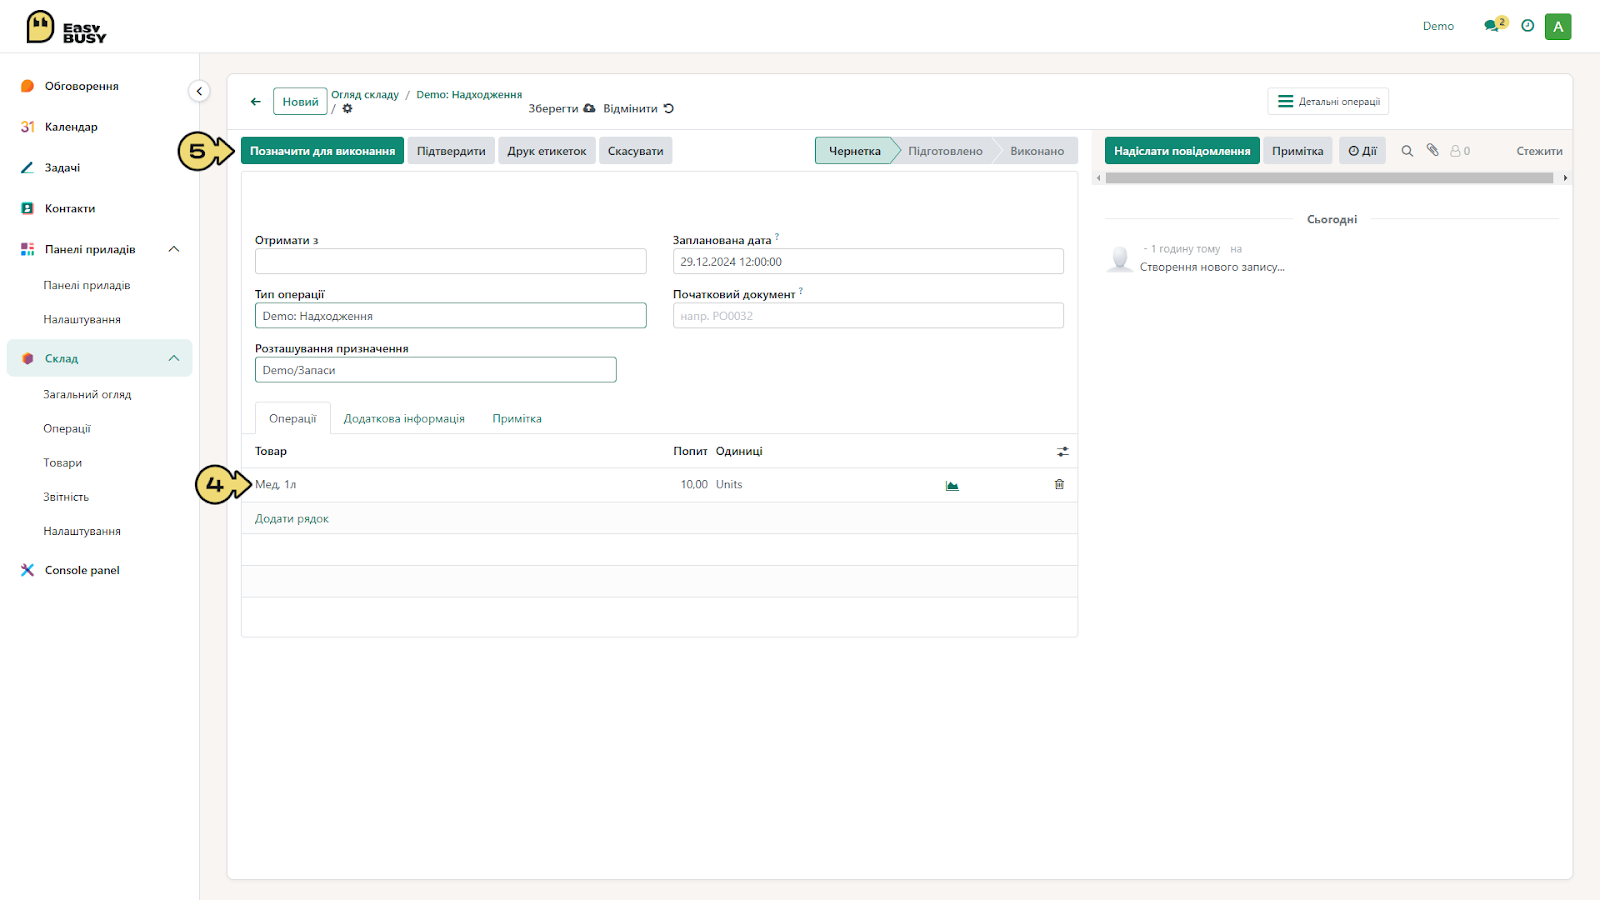
Task: Collapse the sidebar with chevron button
Action: 199,91
